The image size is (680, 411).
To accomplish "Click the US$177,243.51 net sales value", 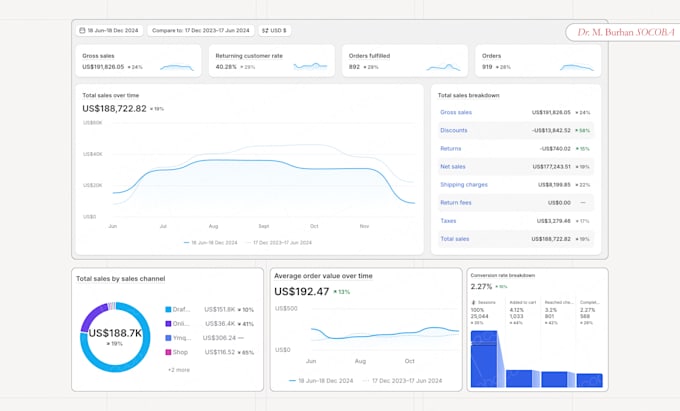I will click(552, 166).
